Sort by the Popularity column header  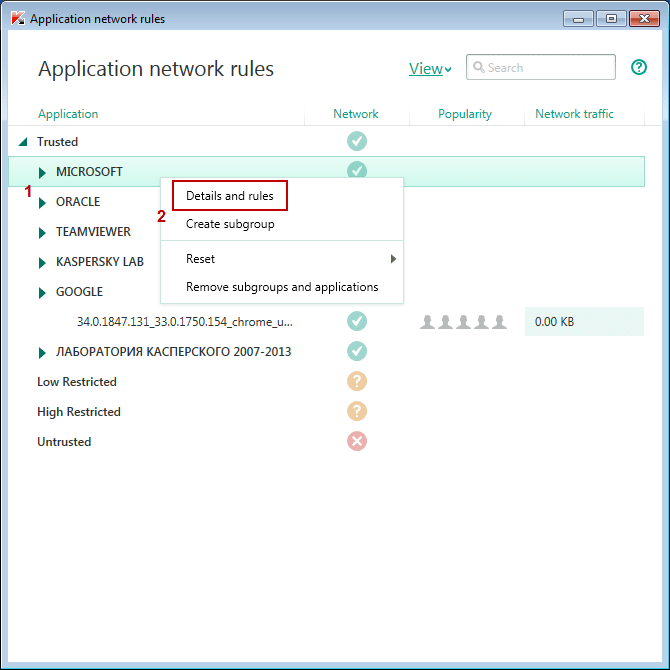pos(465,114)
